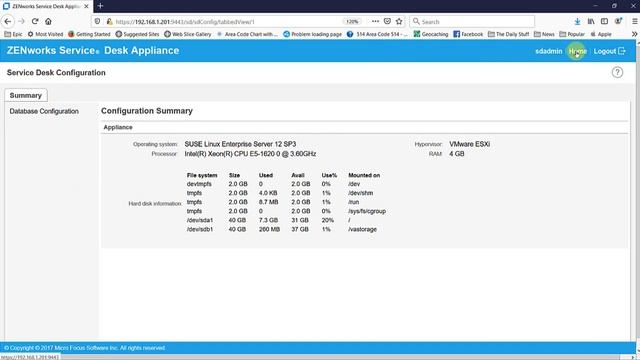
Task: Click the 7.3 GB used value
Action: [268, 220]
